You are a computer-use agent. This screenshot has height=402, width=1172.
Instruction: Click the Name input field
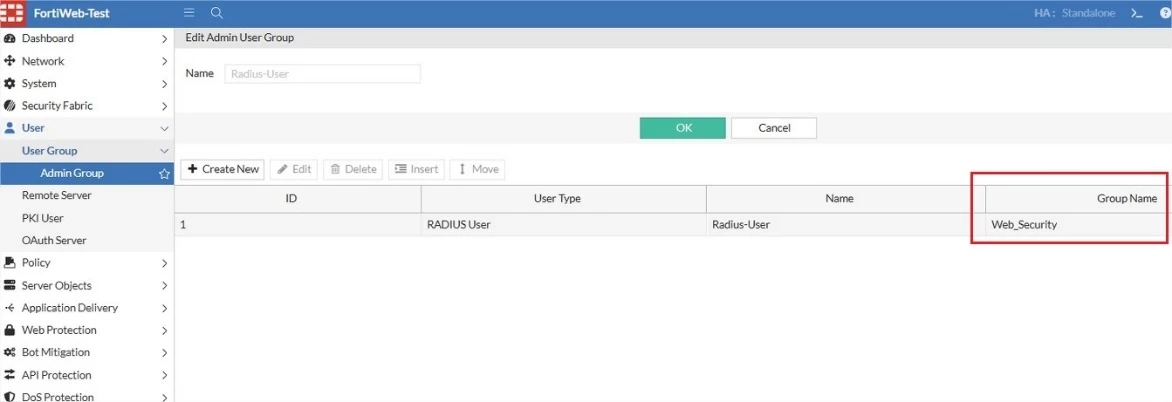tap(322, 74)
